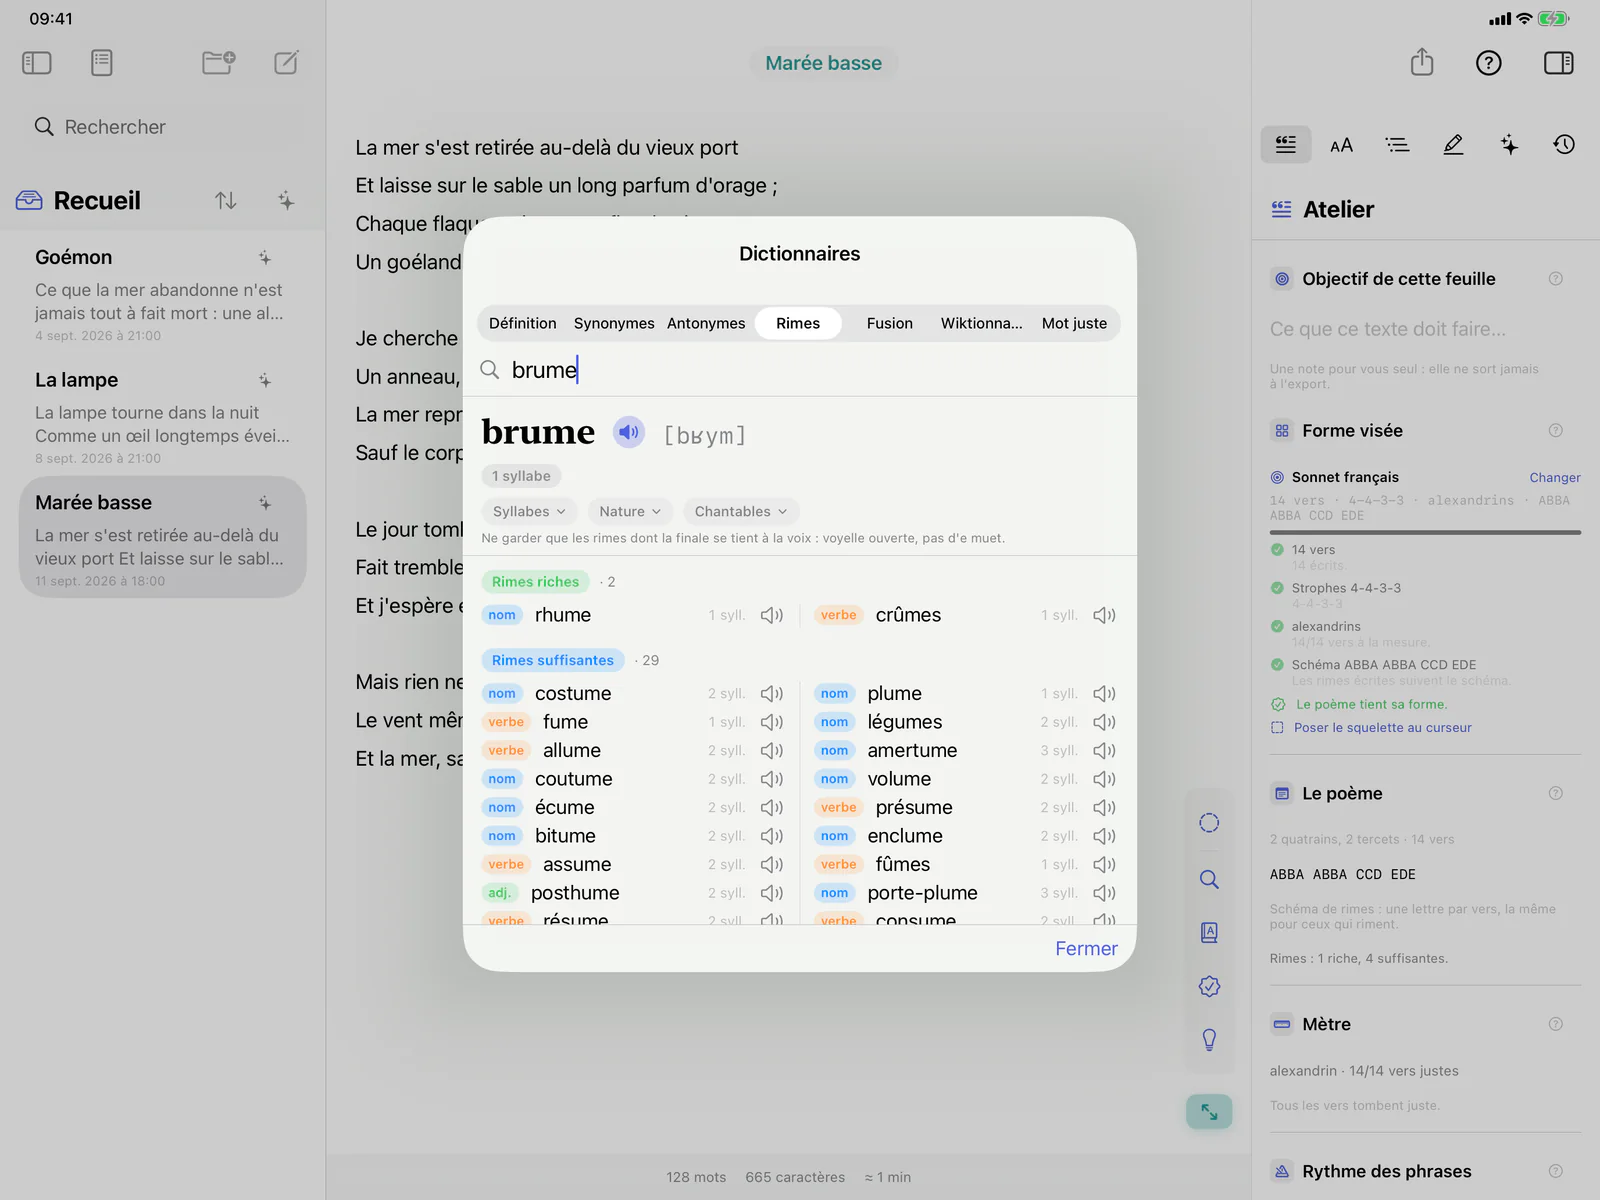This screenshot has height=1200, width=1600.
Task: Open the outline list icon tab
Action: (x=1397, y=145)
